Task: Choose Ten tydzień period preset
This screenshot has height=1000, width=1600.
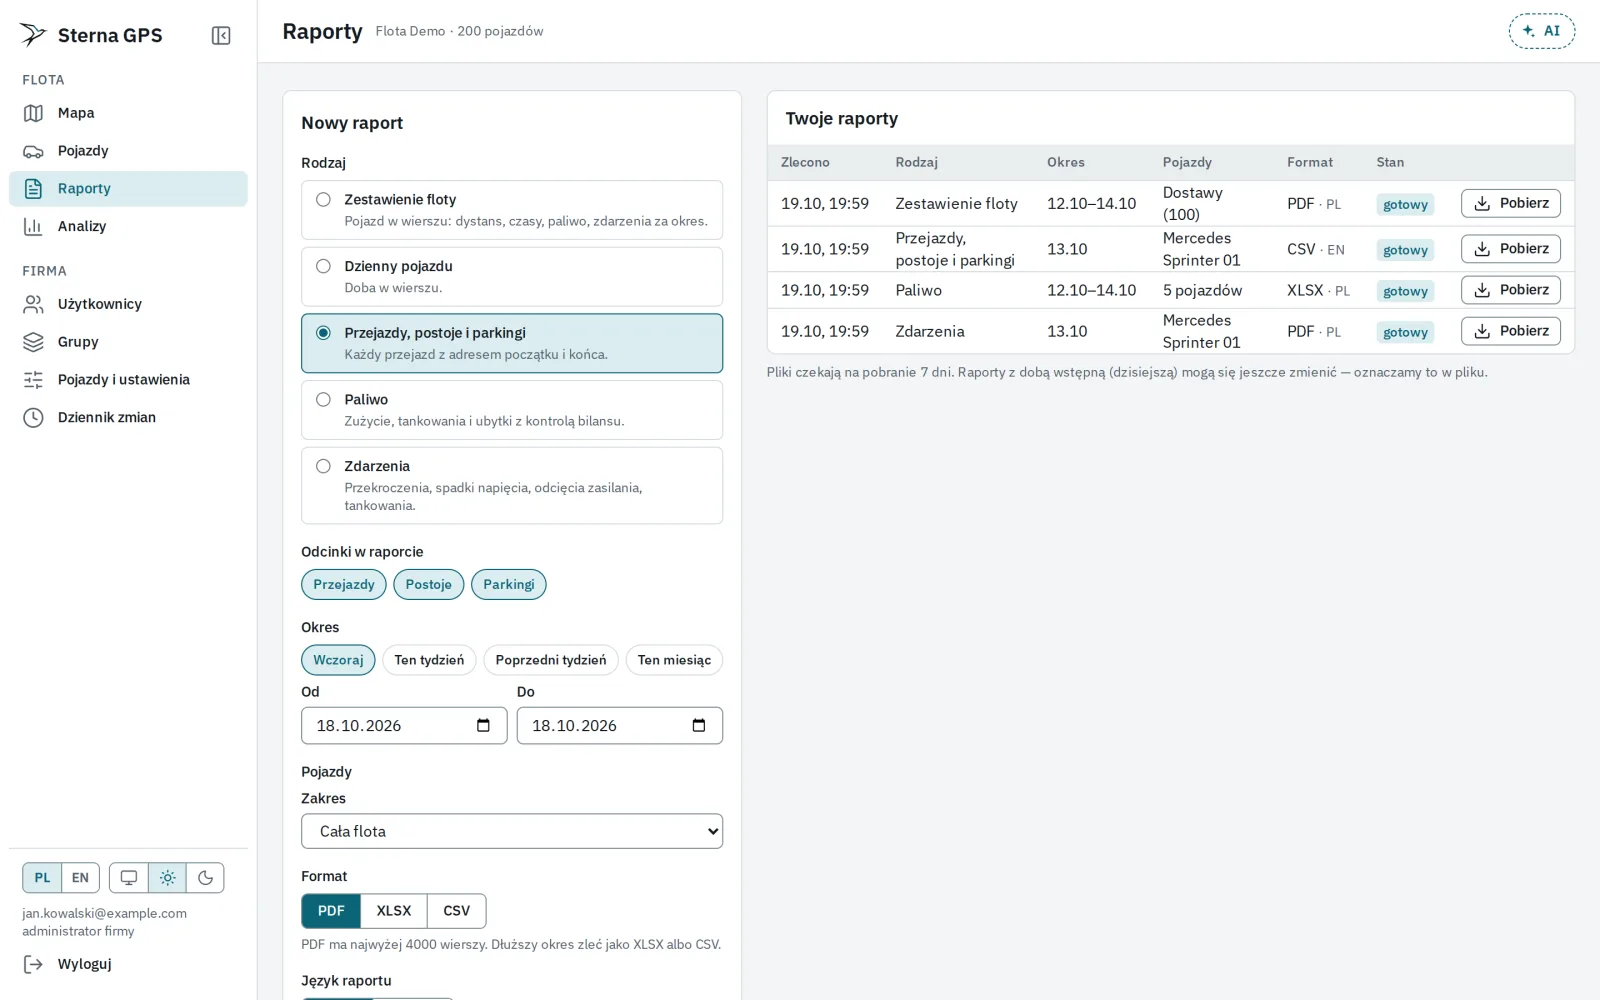Action: [429, 660]
